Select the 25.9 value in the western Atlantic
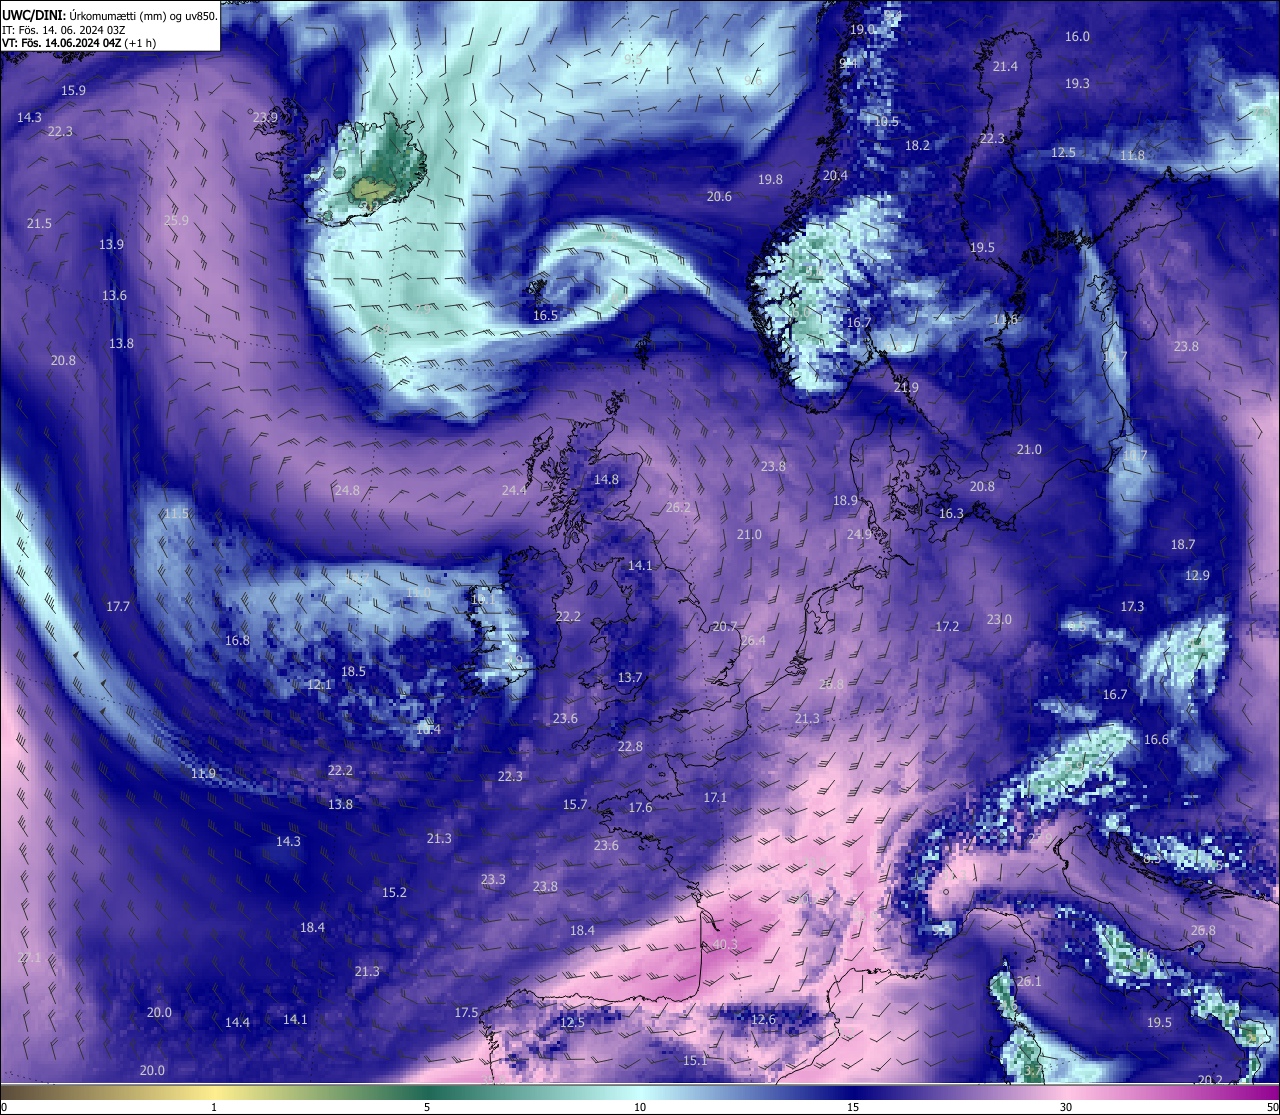Screen dimensions: 1280x1115 (176, 220)
